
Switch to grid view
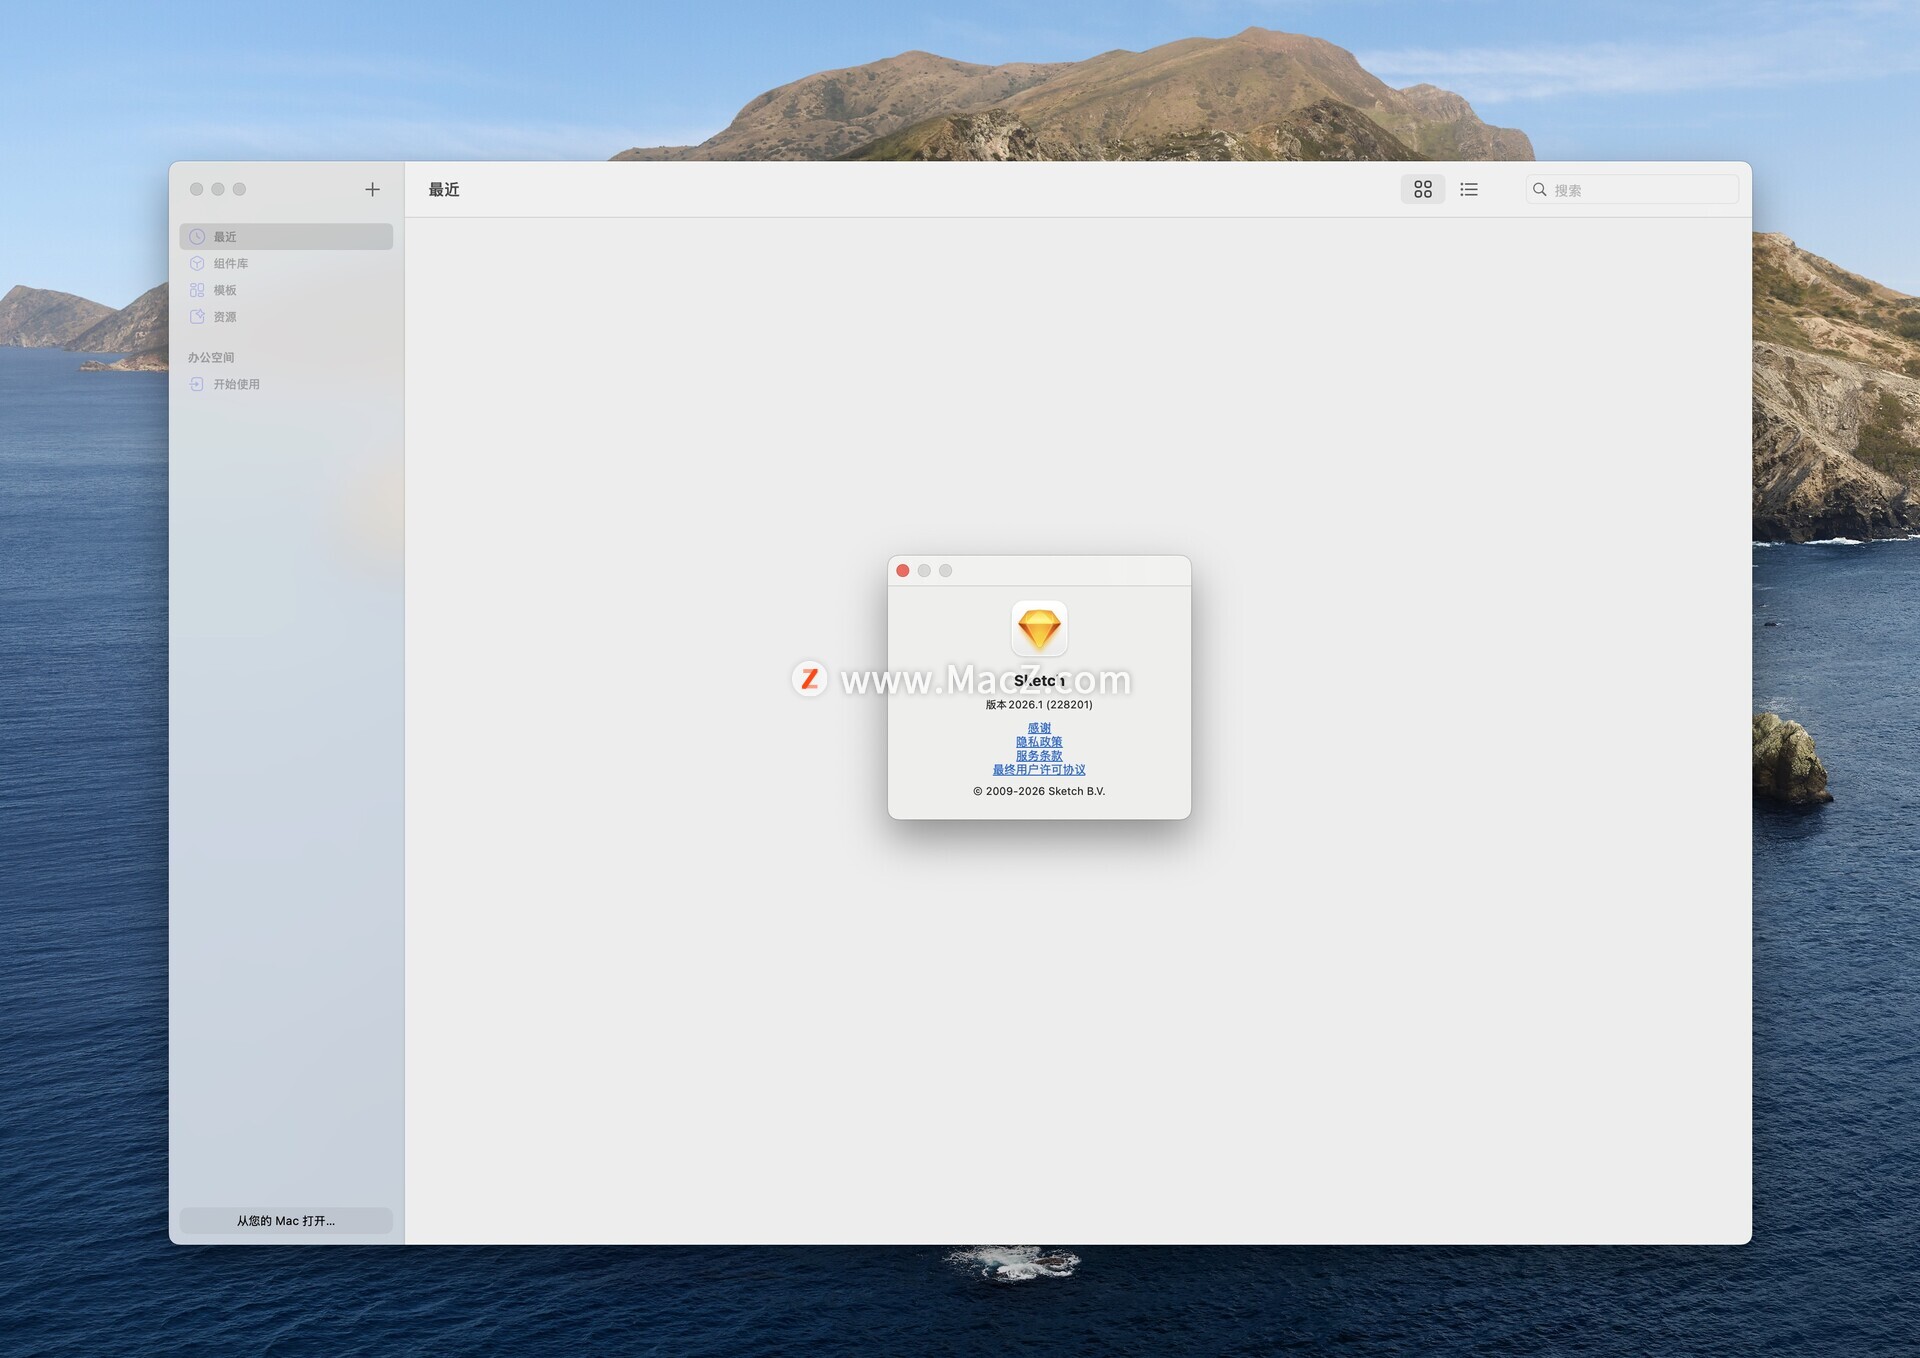click(x=1422, y=189)
